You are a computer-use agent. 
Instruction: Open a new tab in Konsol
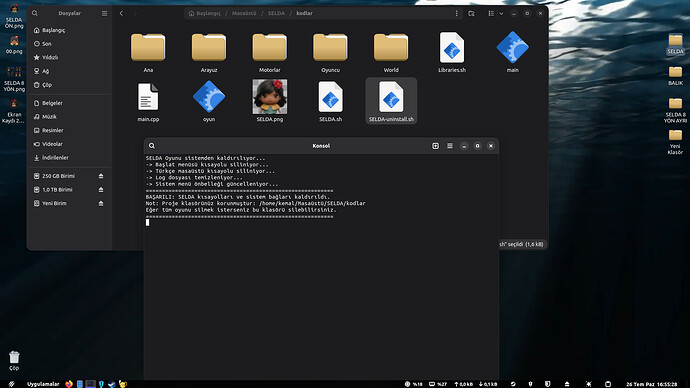(435, 146)
